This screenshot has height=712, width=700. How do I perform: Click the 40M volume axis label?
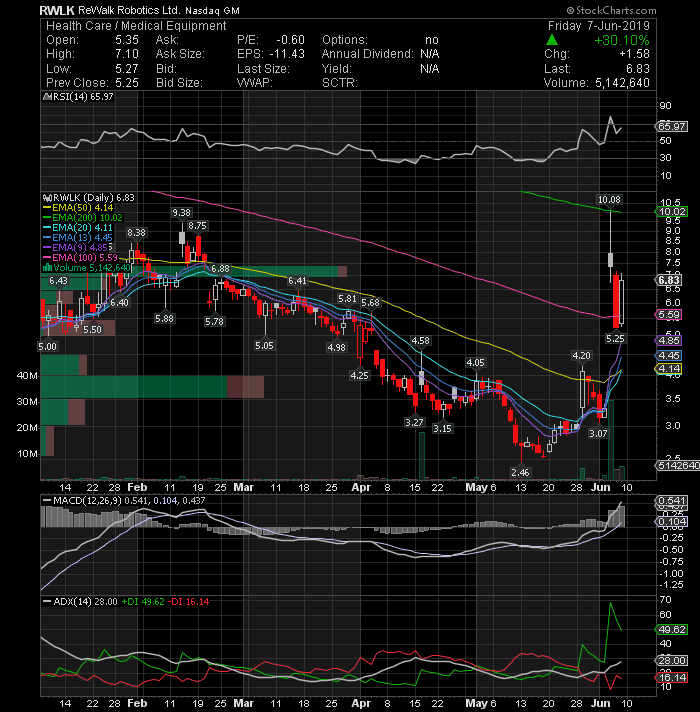[27, 376]
